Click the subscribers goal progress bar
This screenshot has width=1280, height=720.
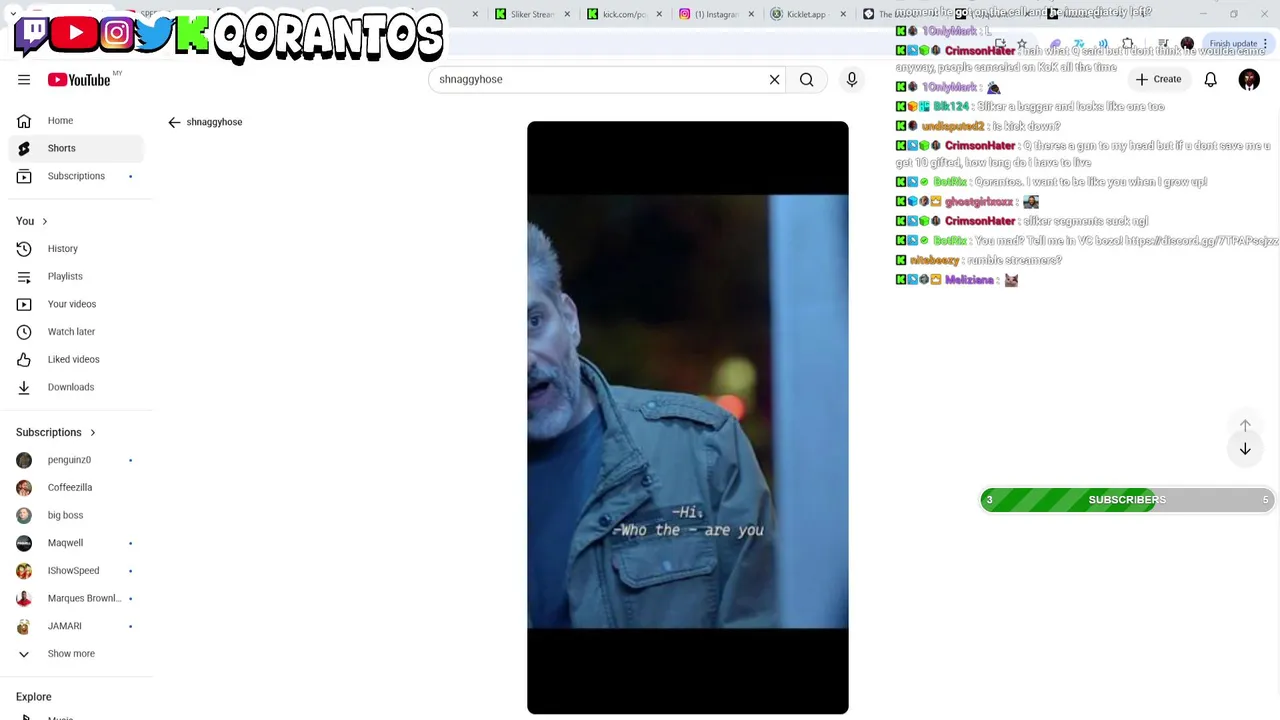tap(1127, 500)
